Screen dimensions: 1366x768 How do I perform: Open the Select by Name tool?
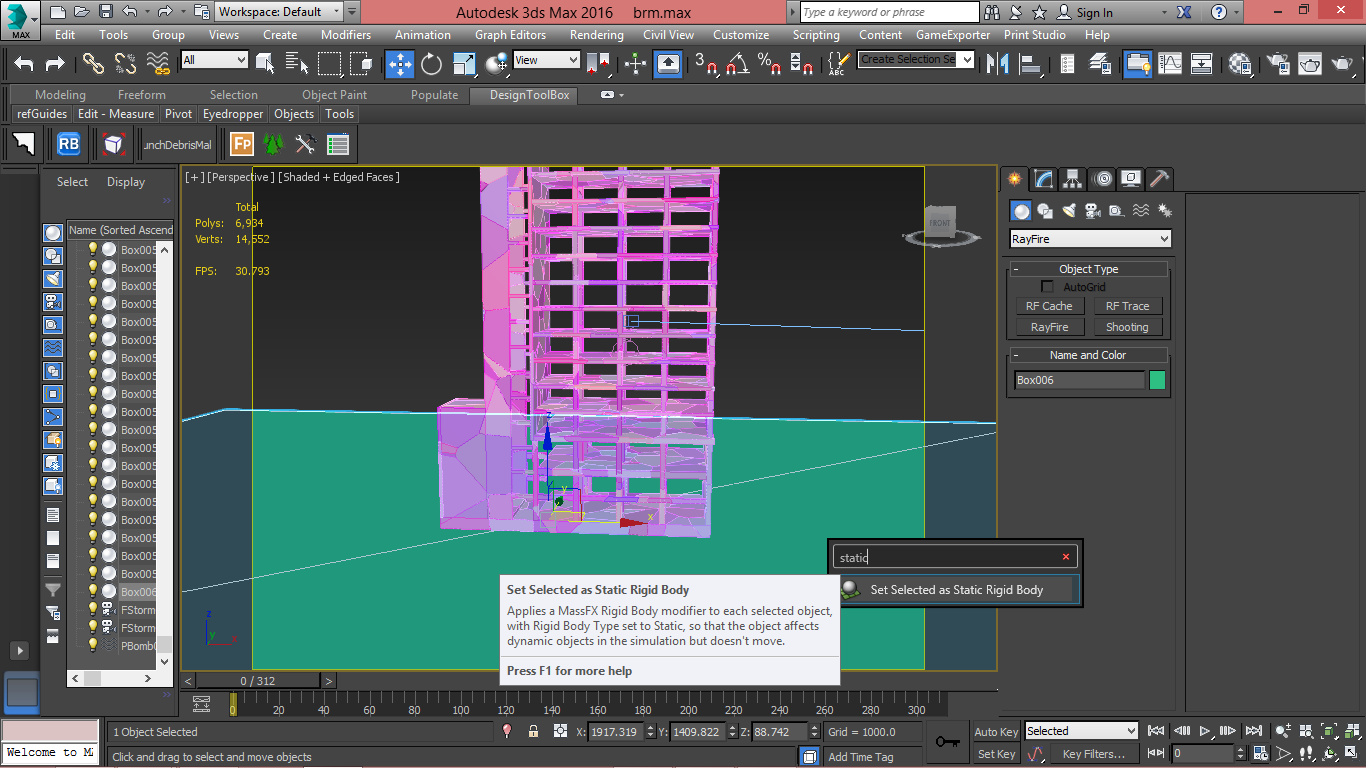click(x=297, y=64)
